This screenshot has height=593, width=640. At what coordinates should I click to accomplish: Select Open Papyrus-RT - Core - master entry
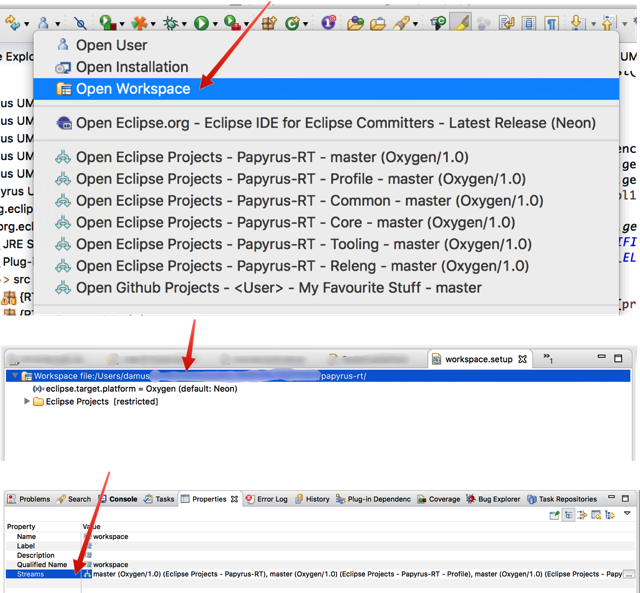[326, 222]
